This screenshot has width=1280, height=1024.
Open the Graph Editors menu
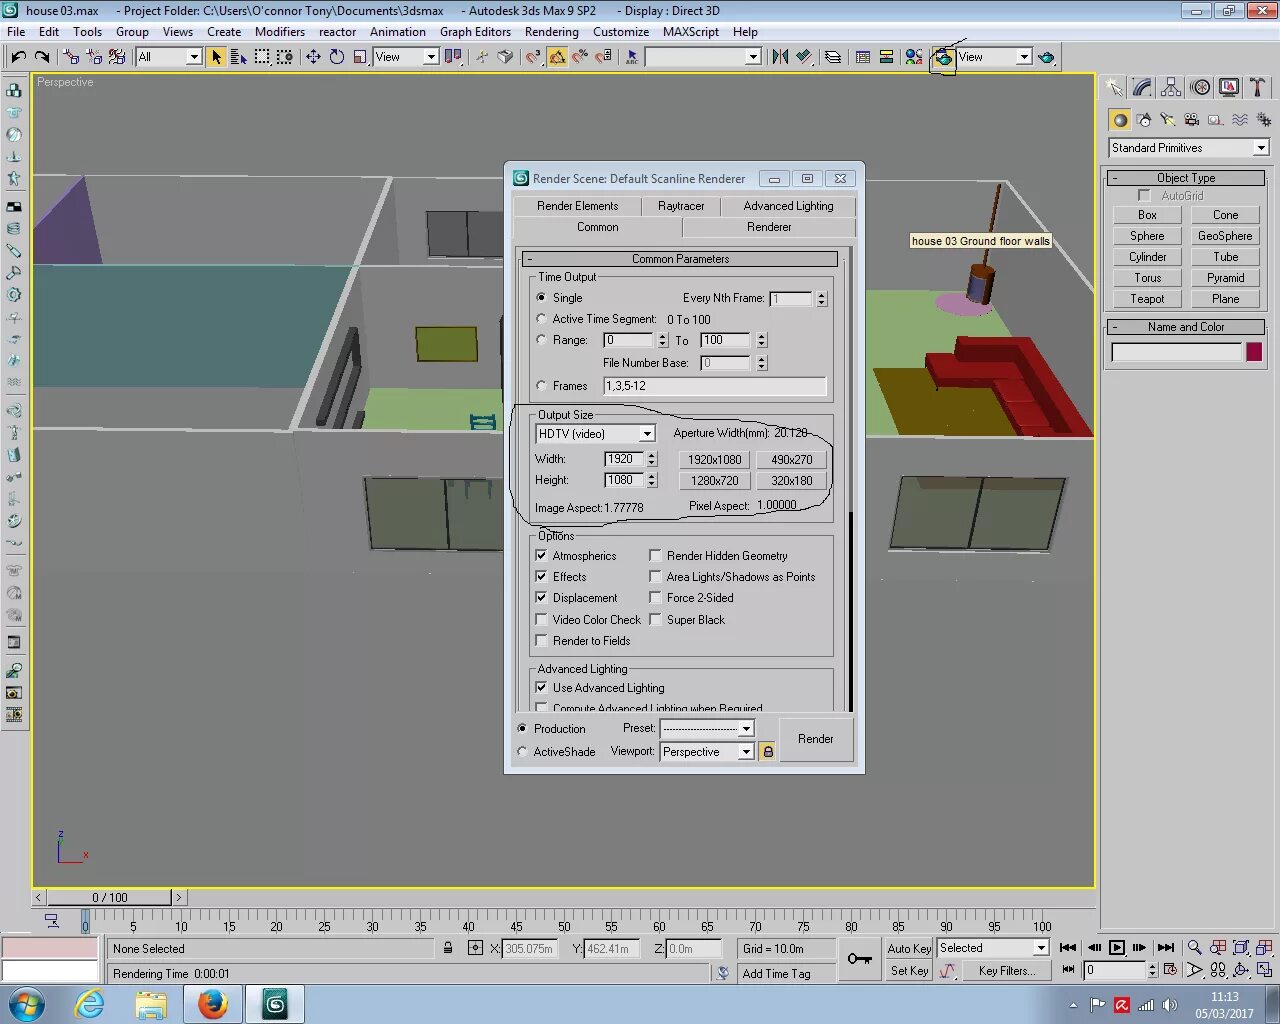tap(475, 32)
